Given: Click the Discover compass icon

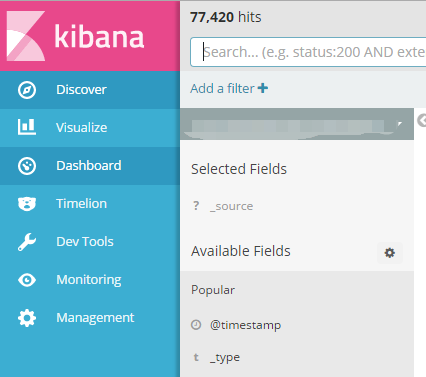Looking at the screenshot, I should [27, 90].
